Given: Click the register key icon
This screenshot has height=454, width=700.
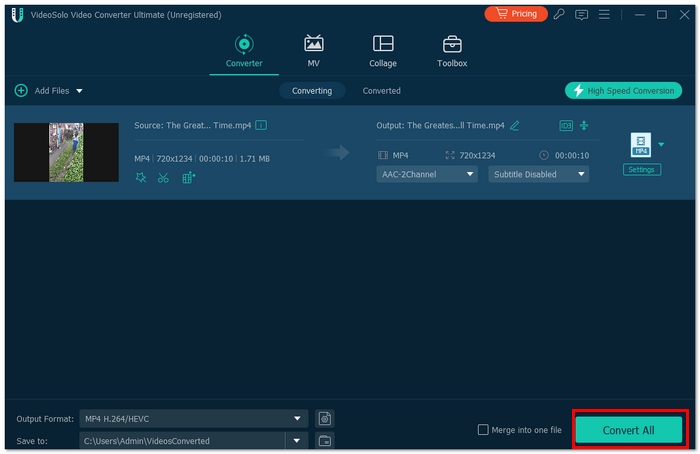Looking at the screenshot, I should (x=559, y=15).
